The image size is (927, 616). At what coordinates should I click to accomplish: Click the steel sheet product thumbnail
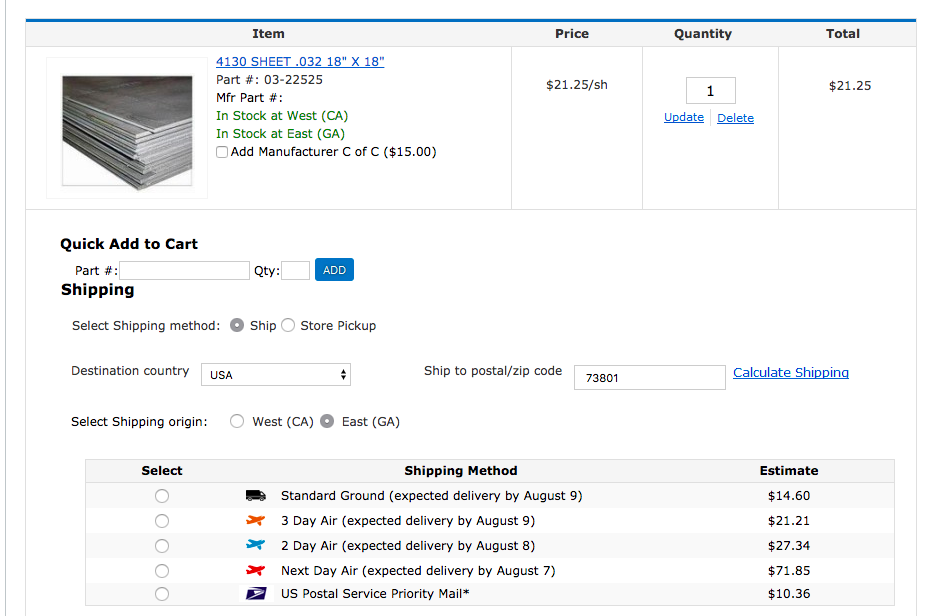126,128
